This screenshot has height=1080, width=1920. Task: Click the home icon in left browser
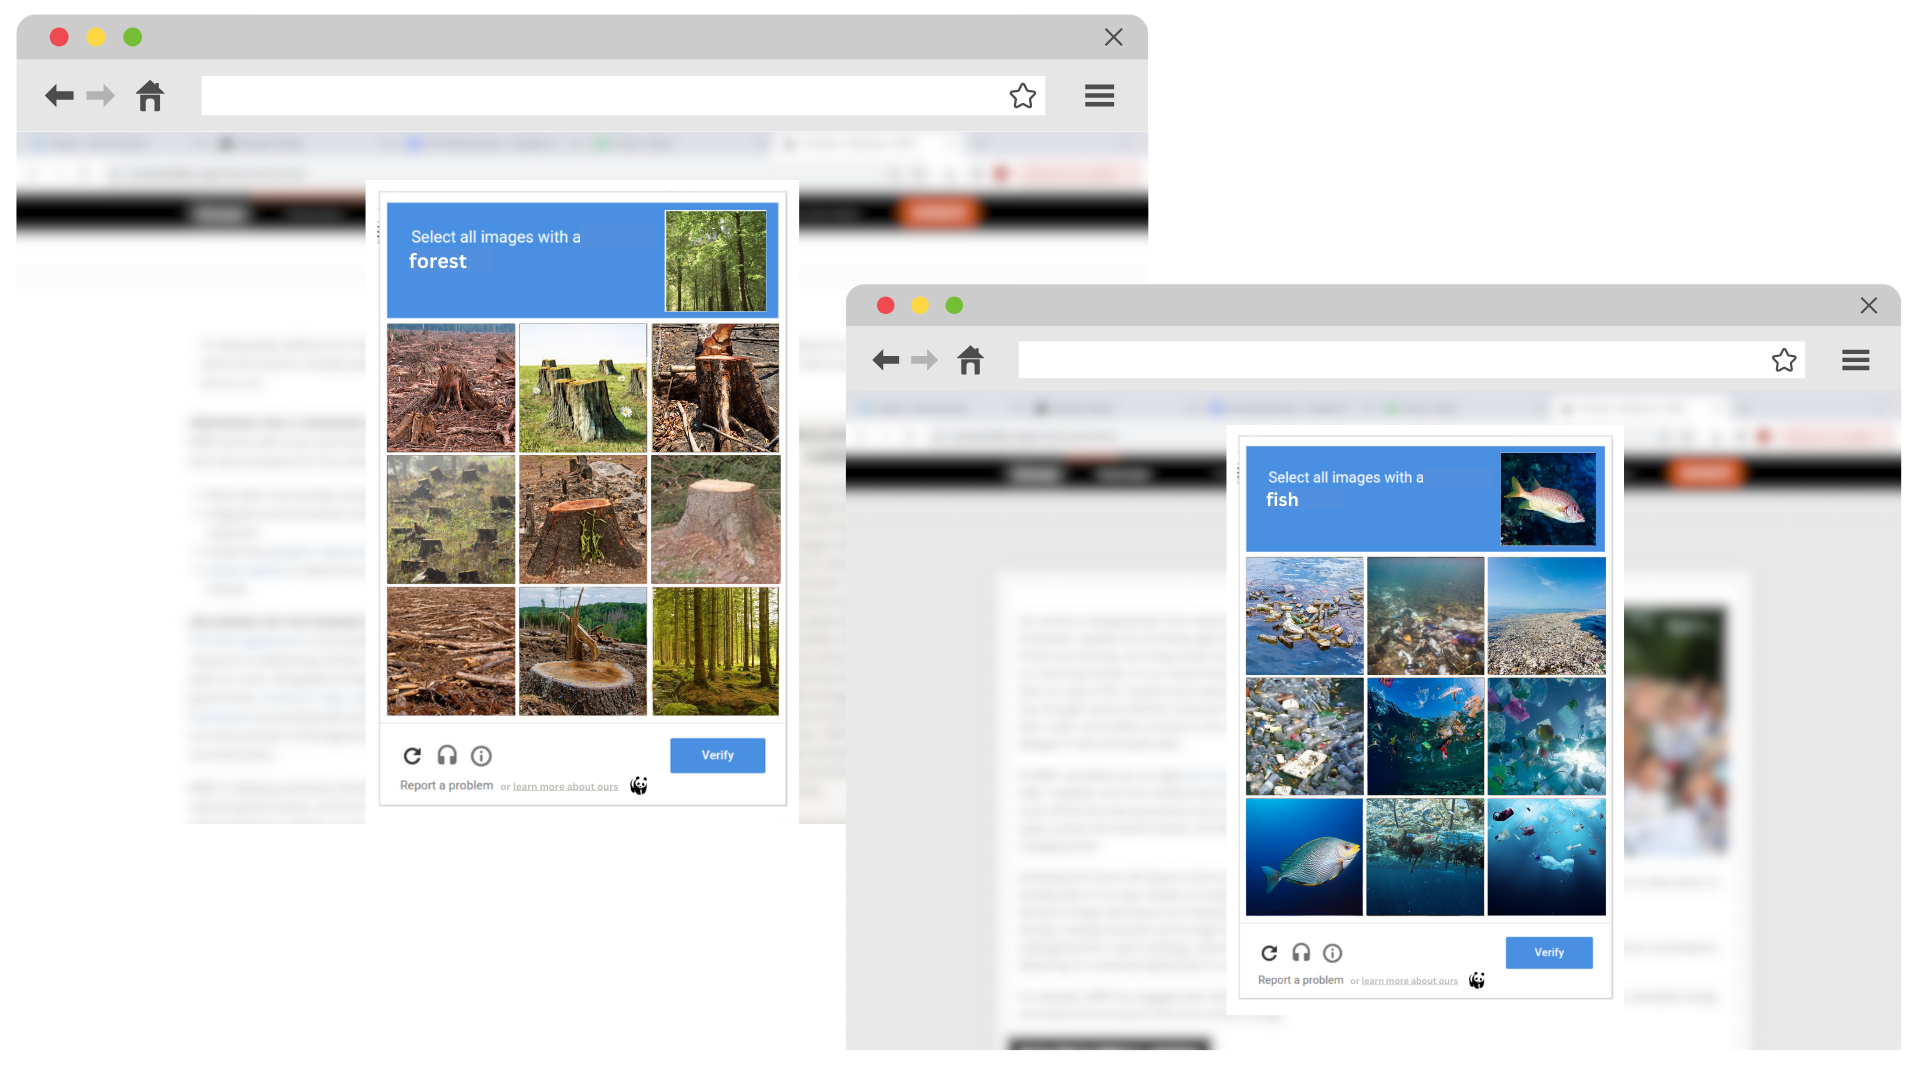coord(150,96)
